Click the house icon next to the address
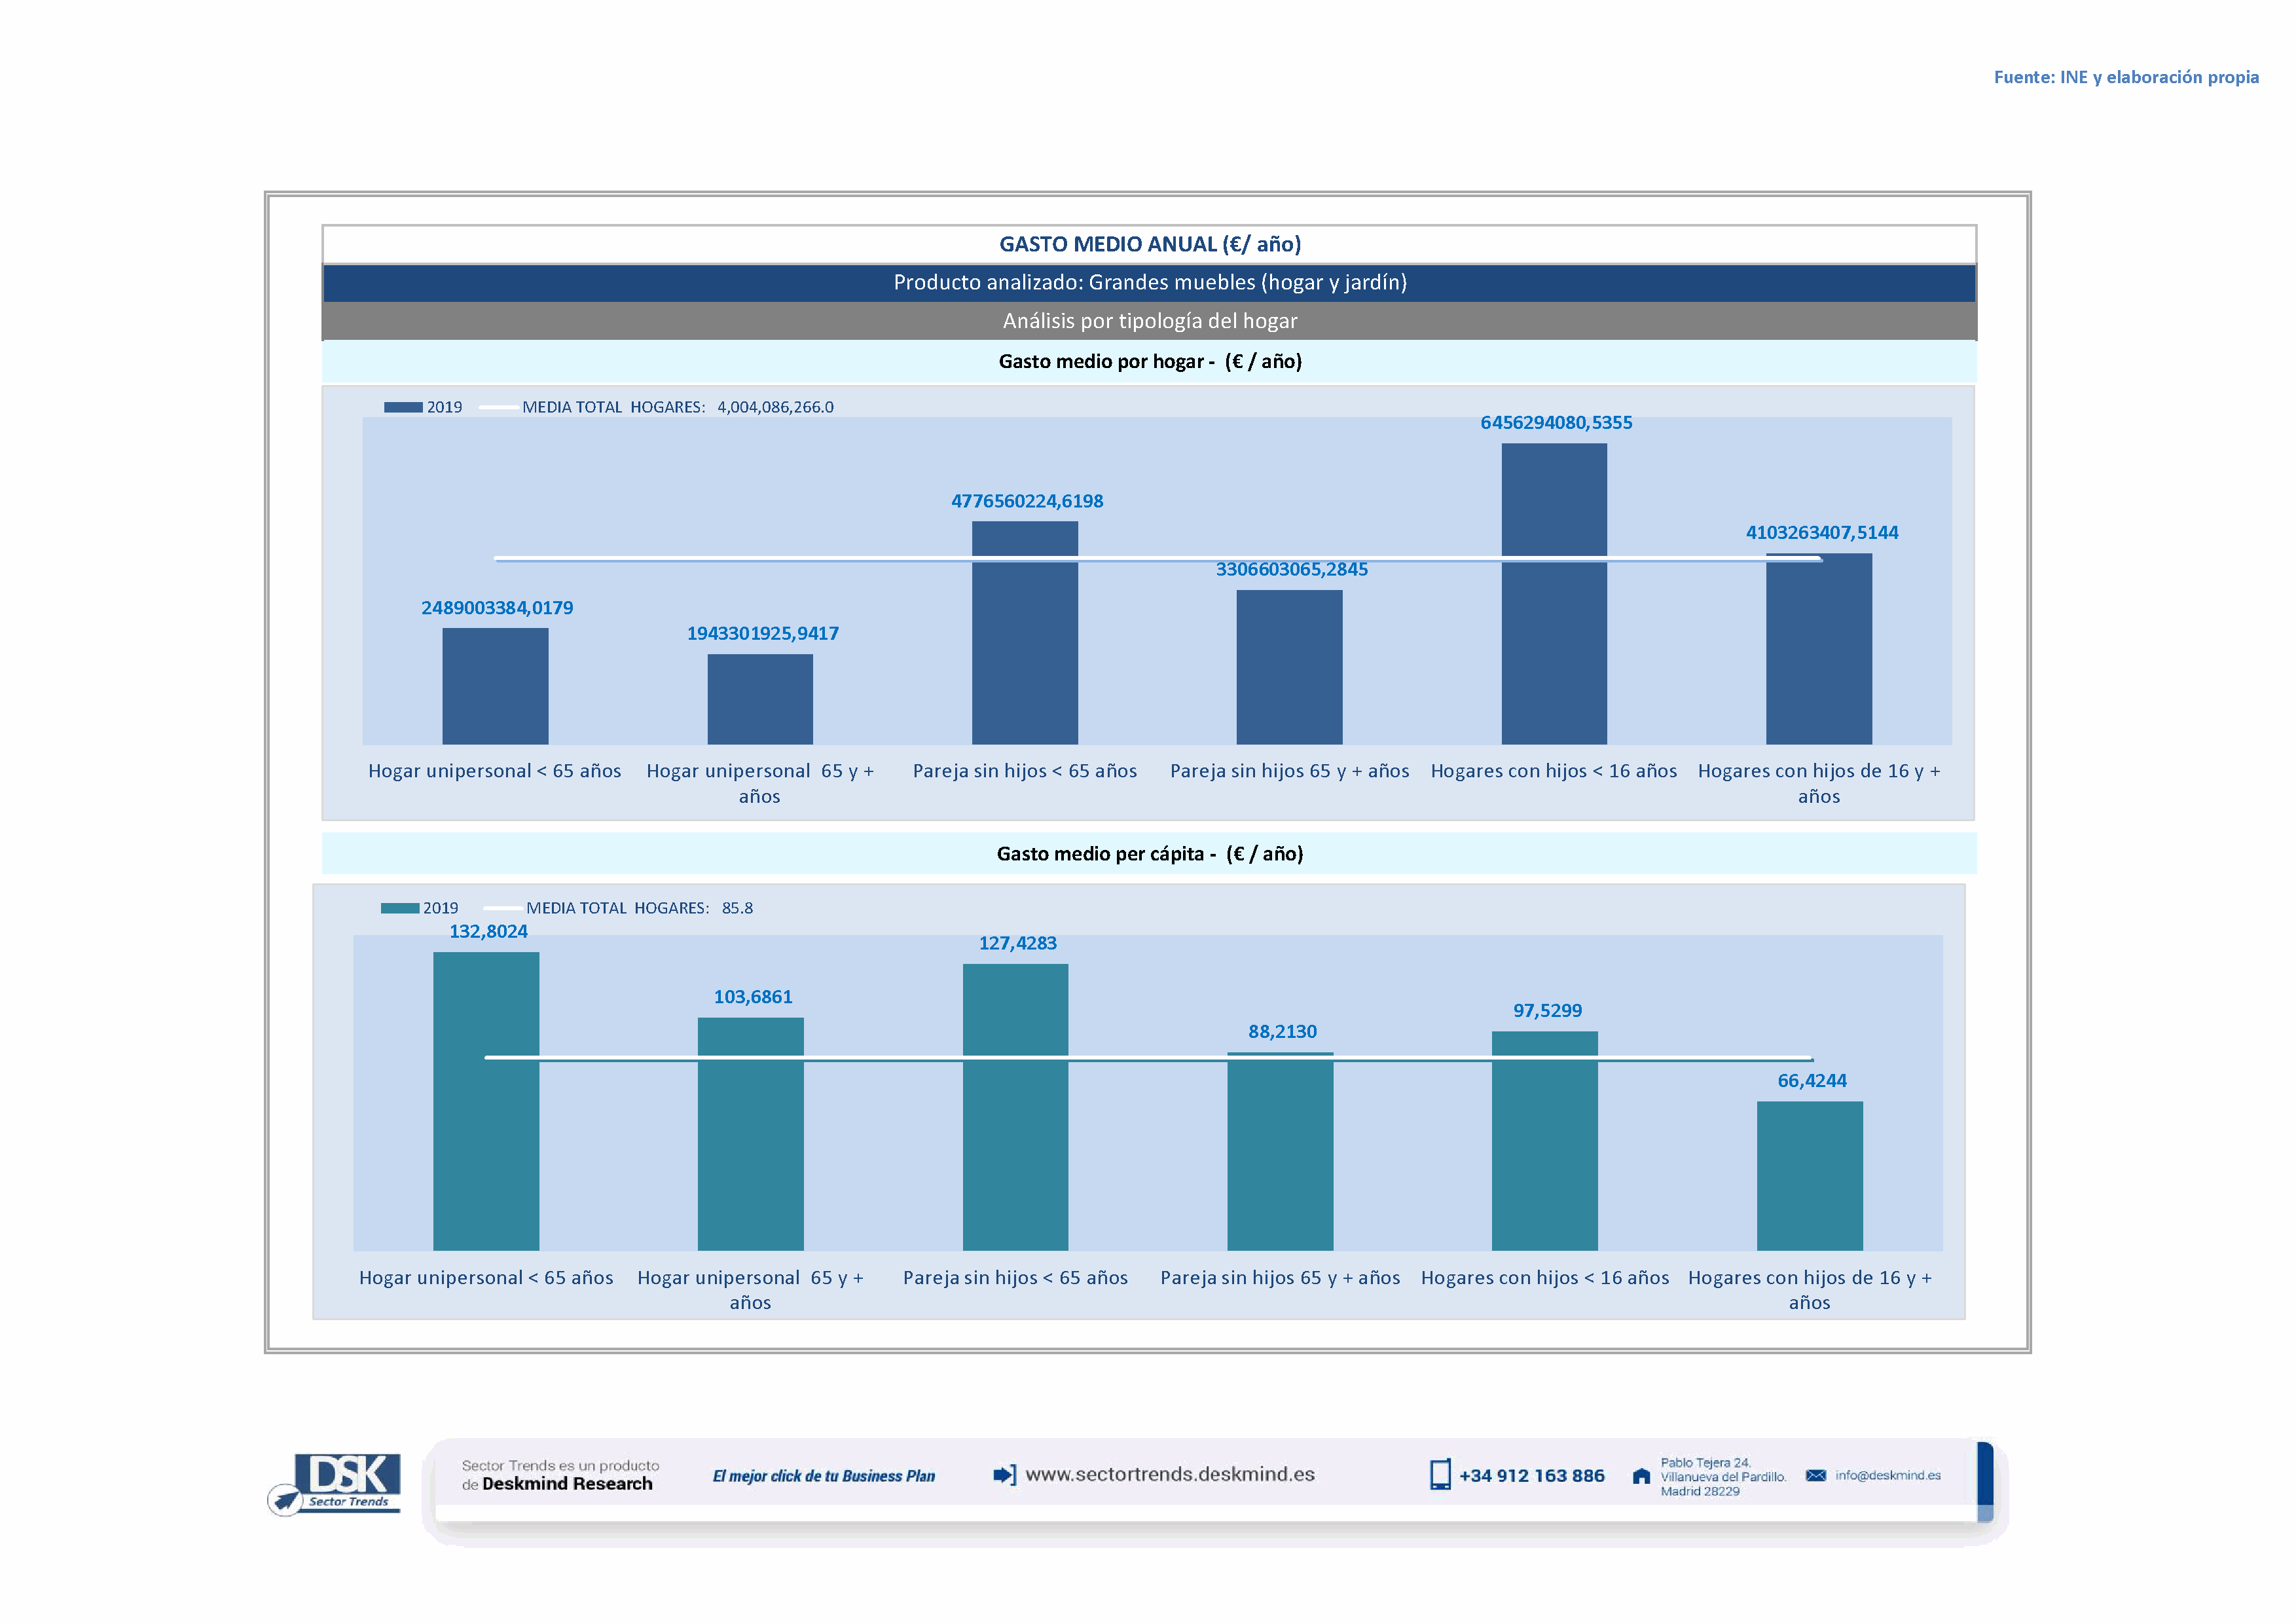2296x1624 pixels. (x=1641, y=1477)
